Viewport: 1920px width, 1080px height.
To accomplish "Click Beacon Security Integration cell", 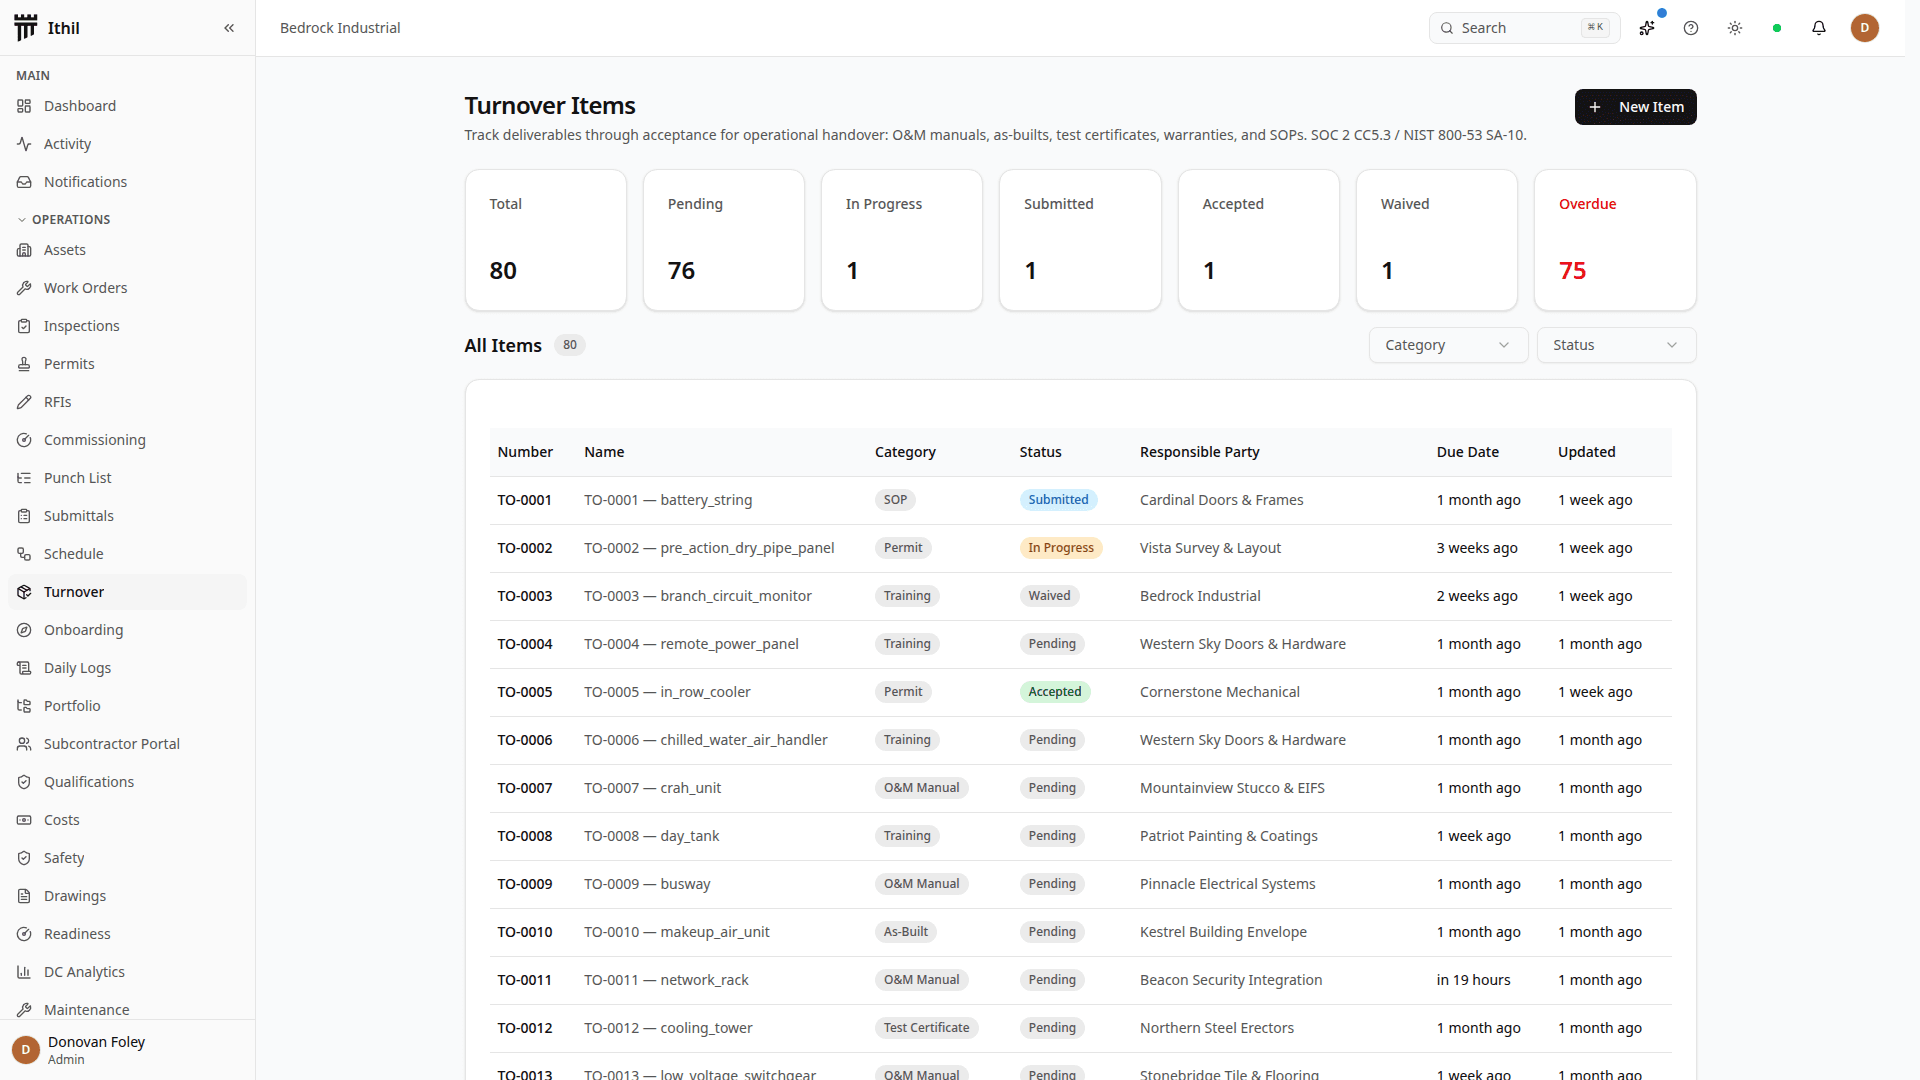I will (x=1231, y=980).
